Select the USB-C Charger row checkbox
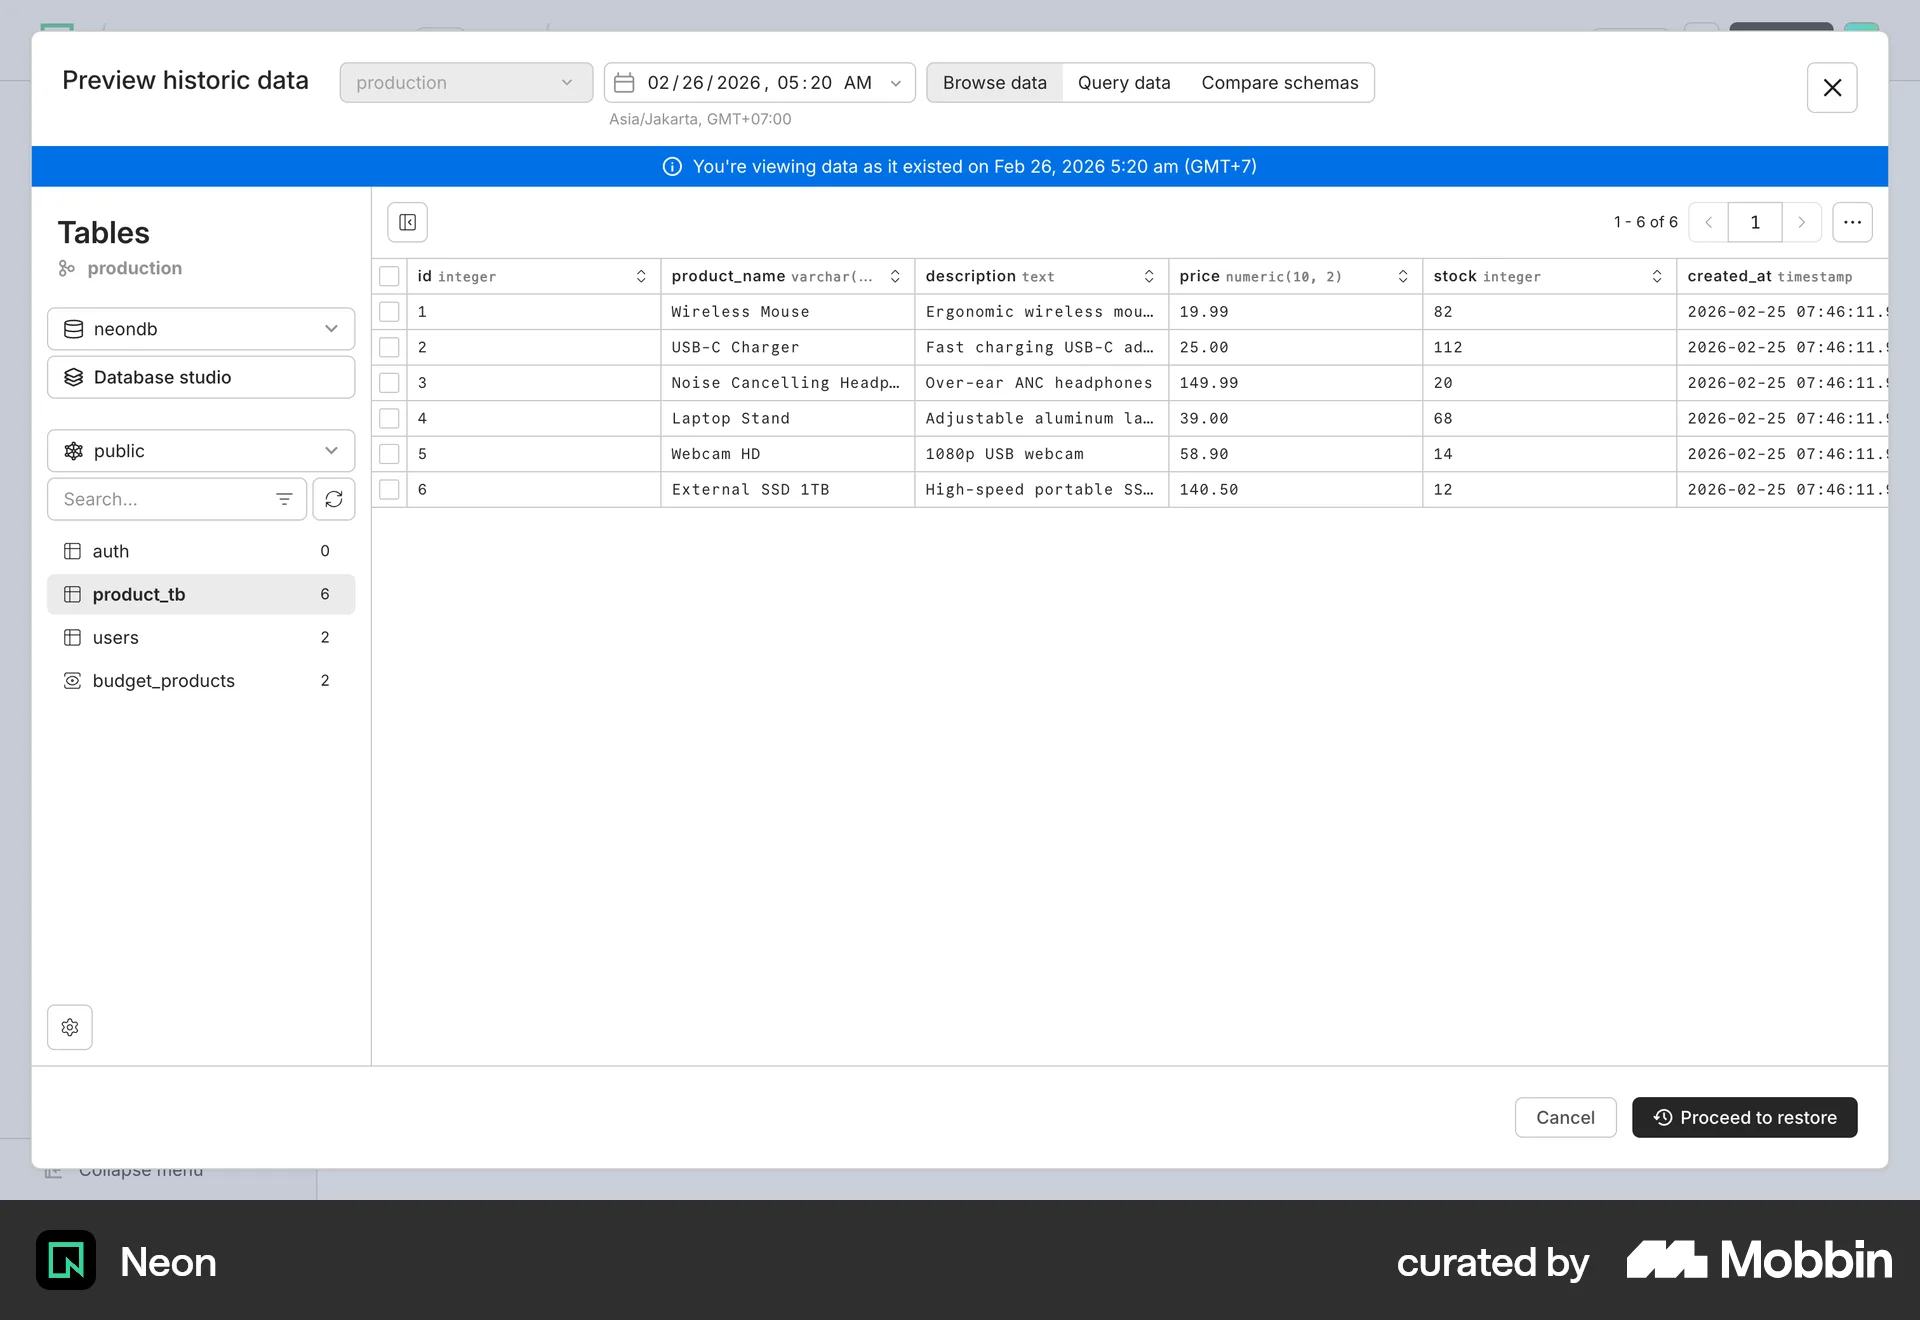The height and width of the screenshot is (1320, 1920). coord(390,348)
